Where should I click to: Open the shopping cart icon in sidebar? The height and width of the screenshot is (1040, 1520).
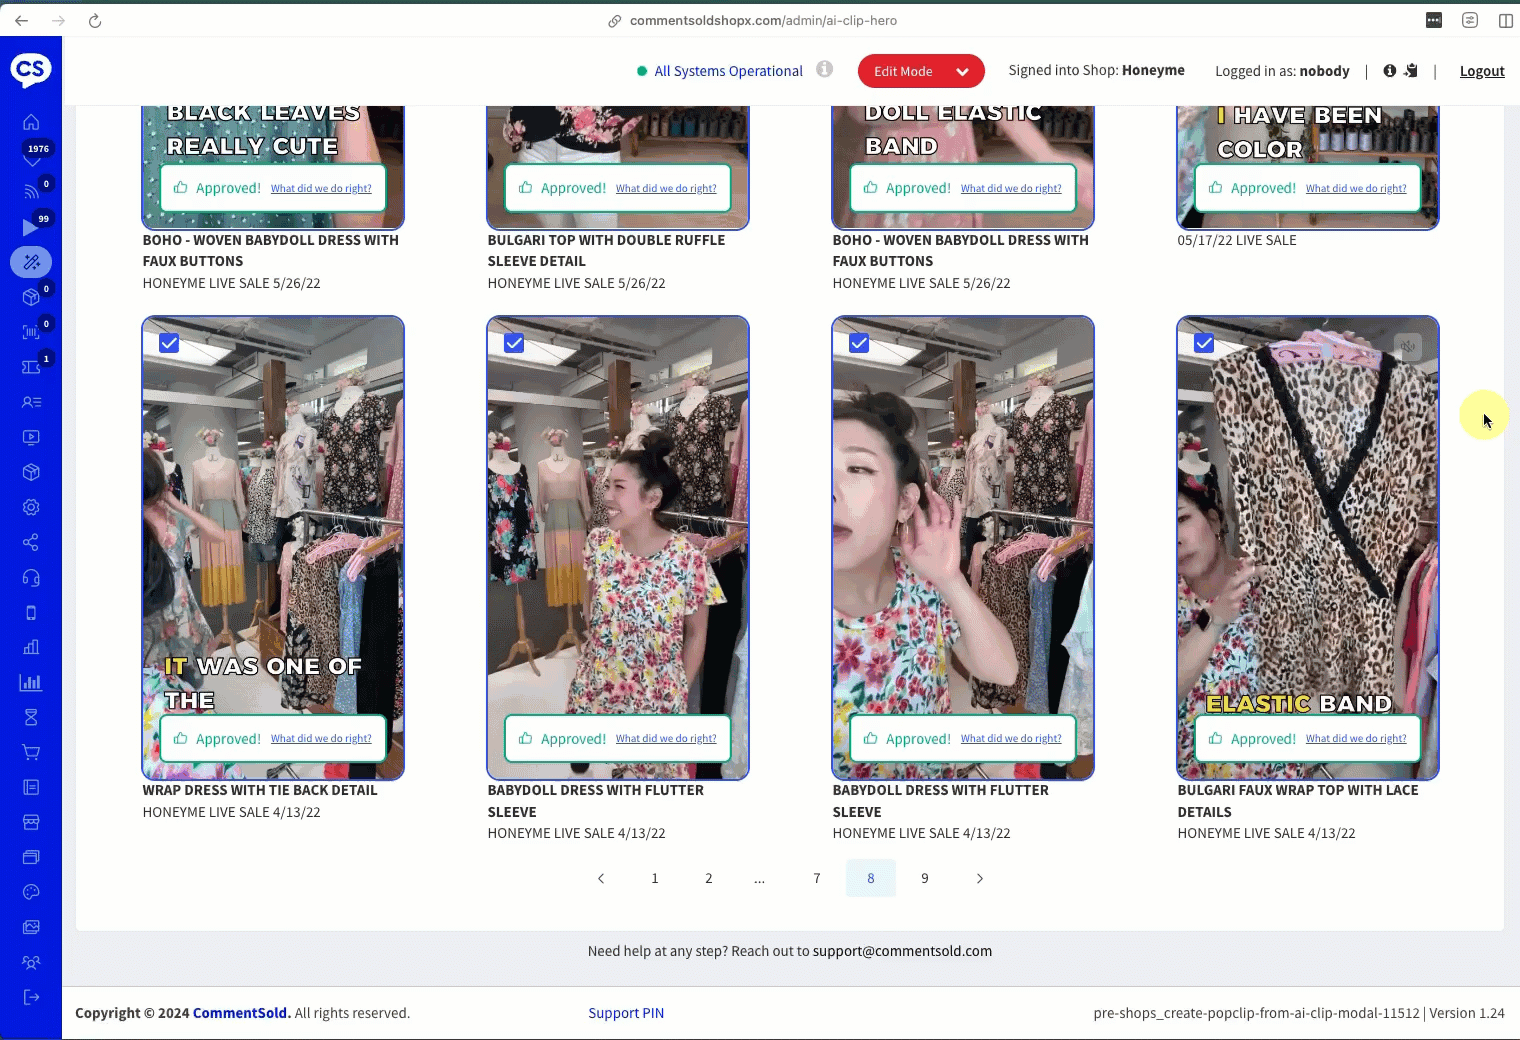point(31,752)
